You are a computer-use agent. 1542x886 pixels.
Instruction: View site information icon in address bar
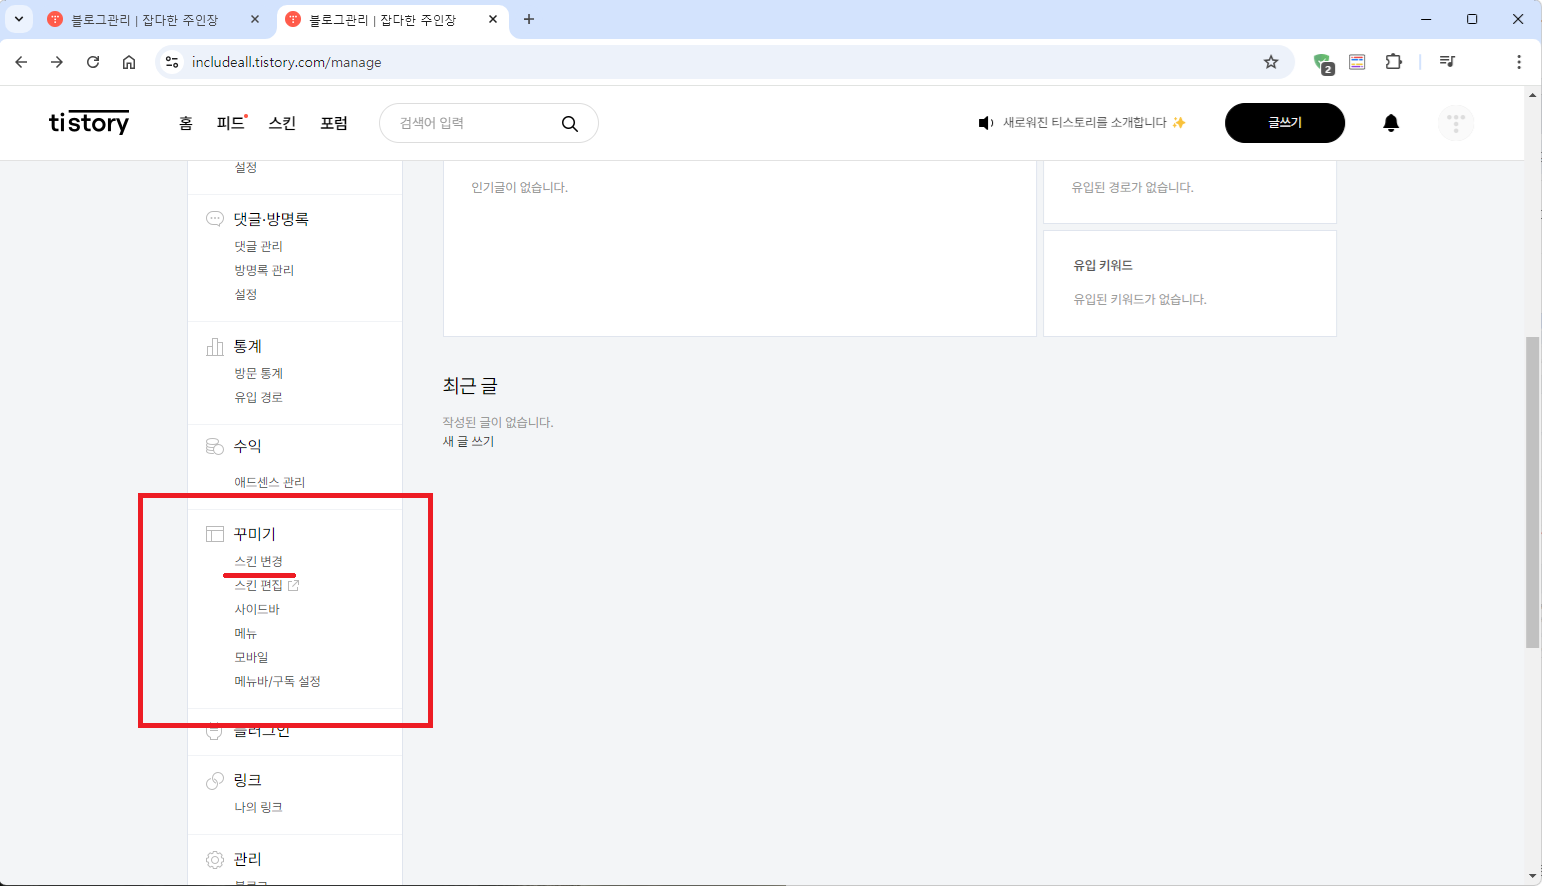tap(172, 62)
